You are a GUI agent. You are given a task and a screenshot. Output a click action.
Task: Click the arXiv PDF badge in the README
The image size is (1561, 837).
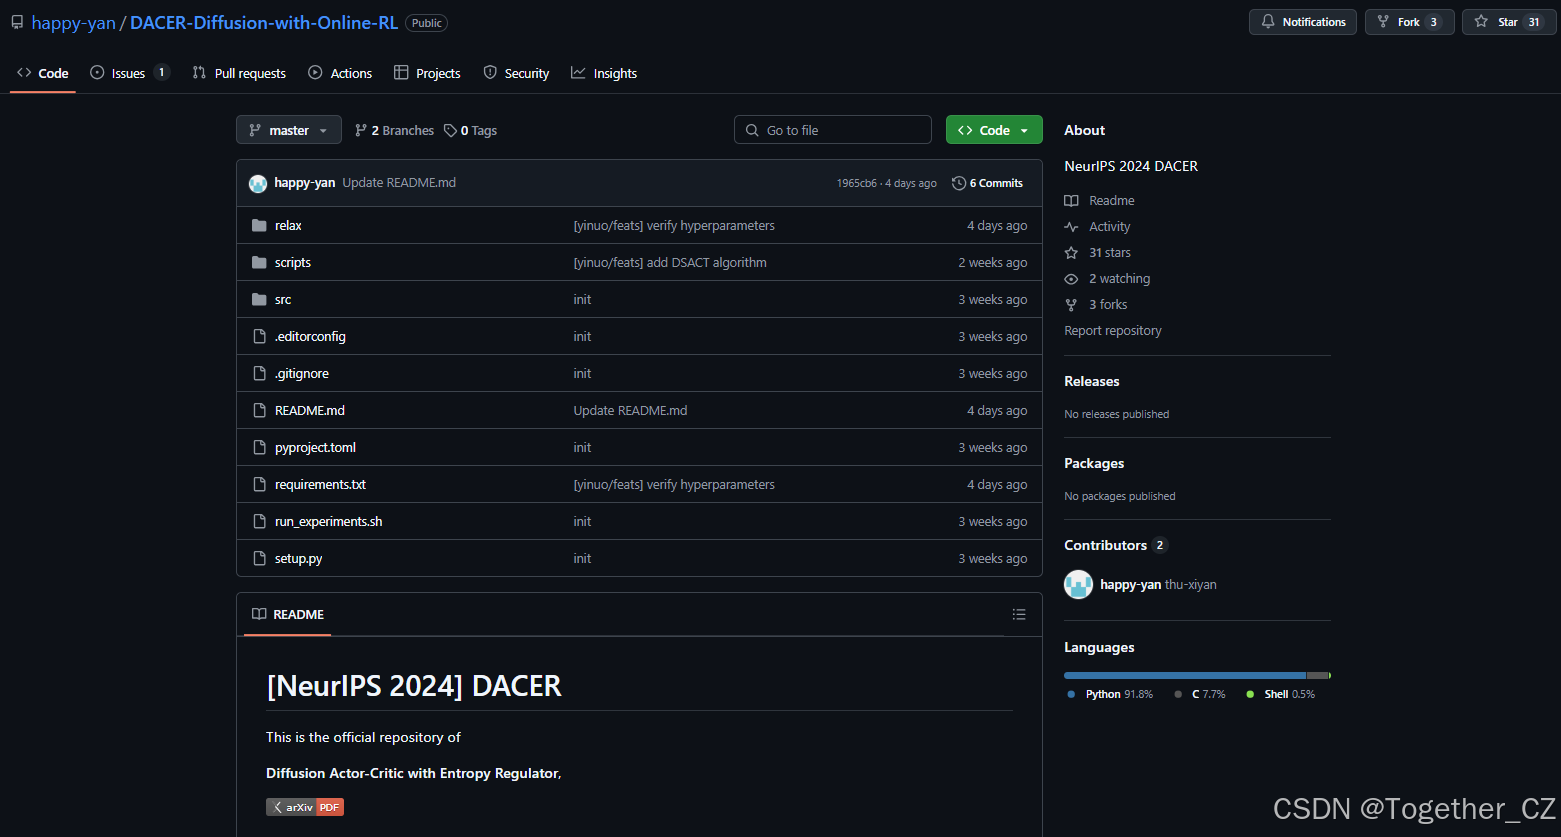(304, 807)
